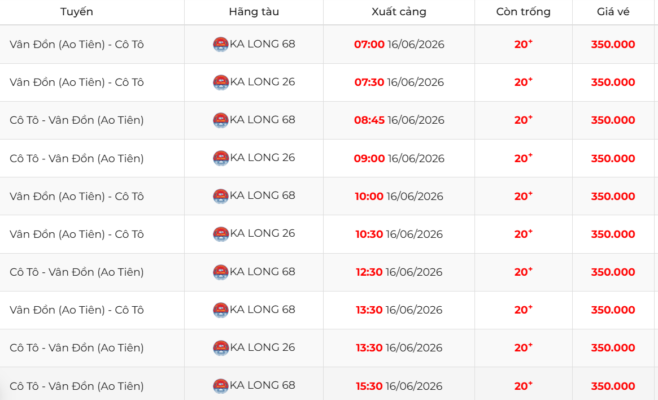Click the KA LONG 68 logo in 08:45 row
Viewport: 658px width, 400px height.
[x=221, y=120]
